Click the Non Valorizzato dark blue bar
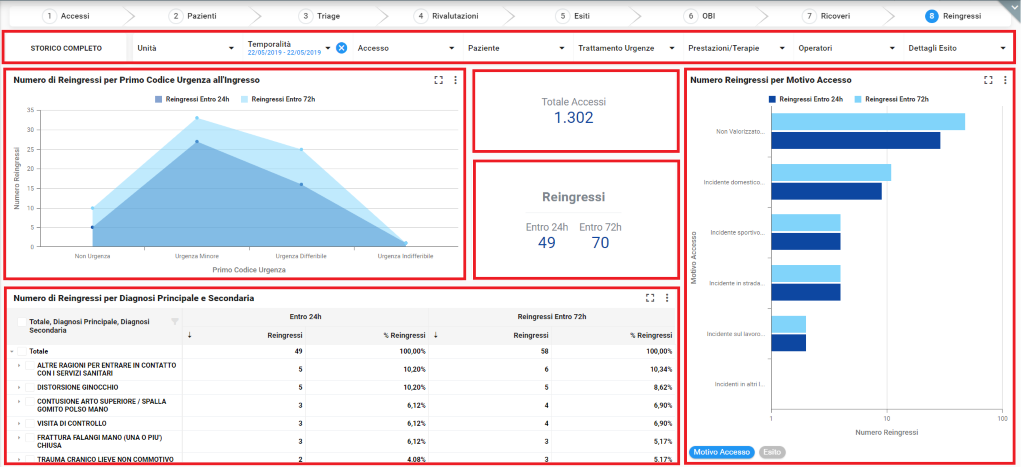Screen dimensions: 1024x467 tap(855, 140)
